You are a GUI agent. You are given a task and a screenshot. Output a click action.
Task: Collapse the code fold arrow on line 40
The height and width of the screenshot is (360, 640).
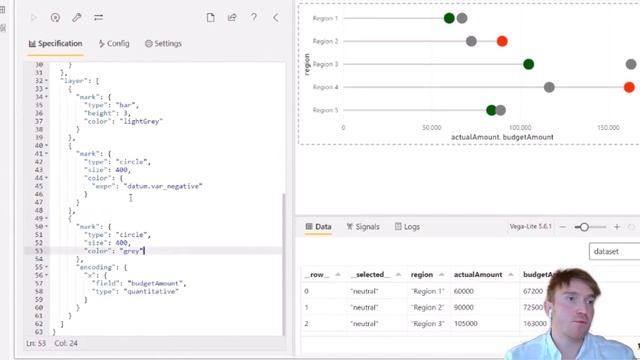pos(46,145)
